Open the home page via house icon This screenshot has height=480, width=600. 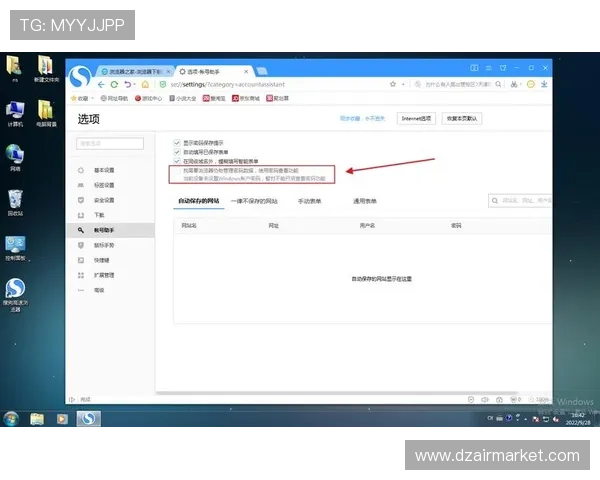coord(145,85)
